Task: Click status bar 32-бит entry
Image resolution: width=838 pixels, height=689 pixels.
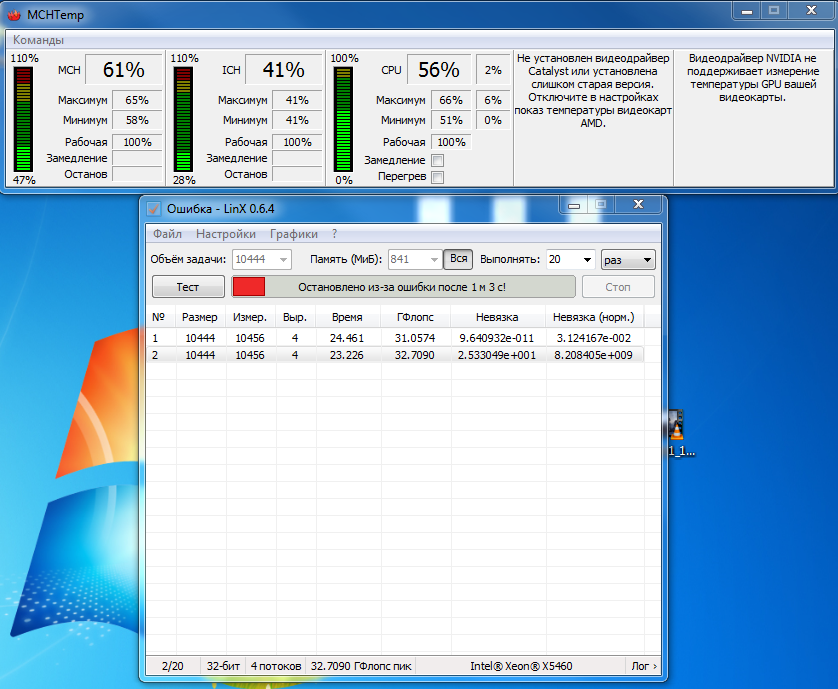Action: coord(223,666)
